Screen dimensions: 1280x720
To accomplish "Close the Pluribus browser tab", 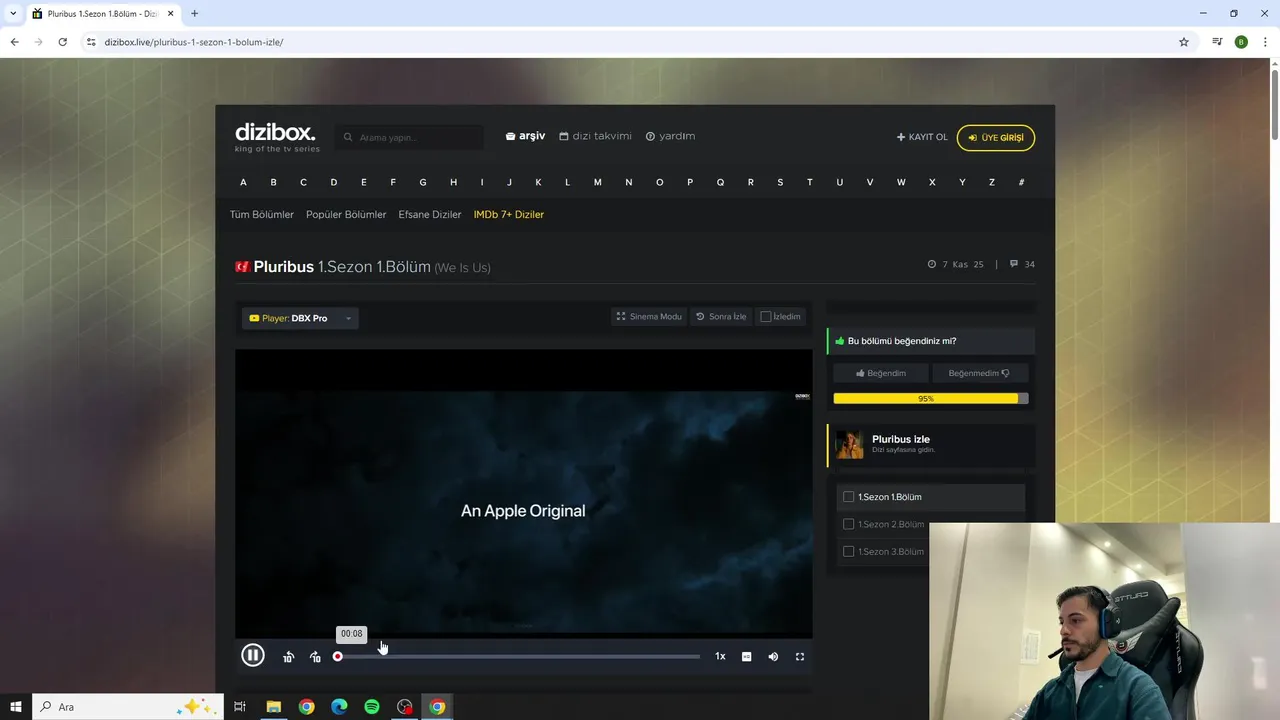I will (x=170, y=14).
